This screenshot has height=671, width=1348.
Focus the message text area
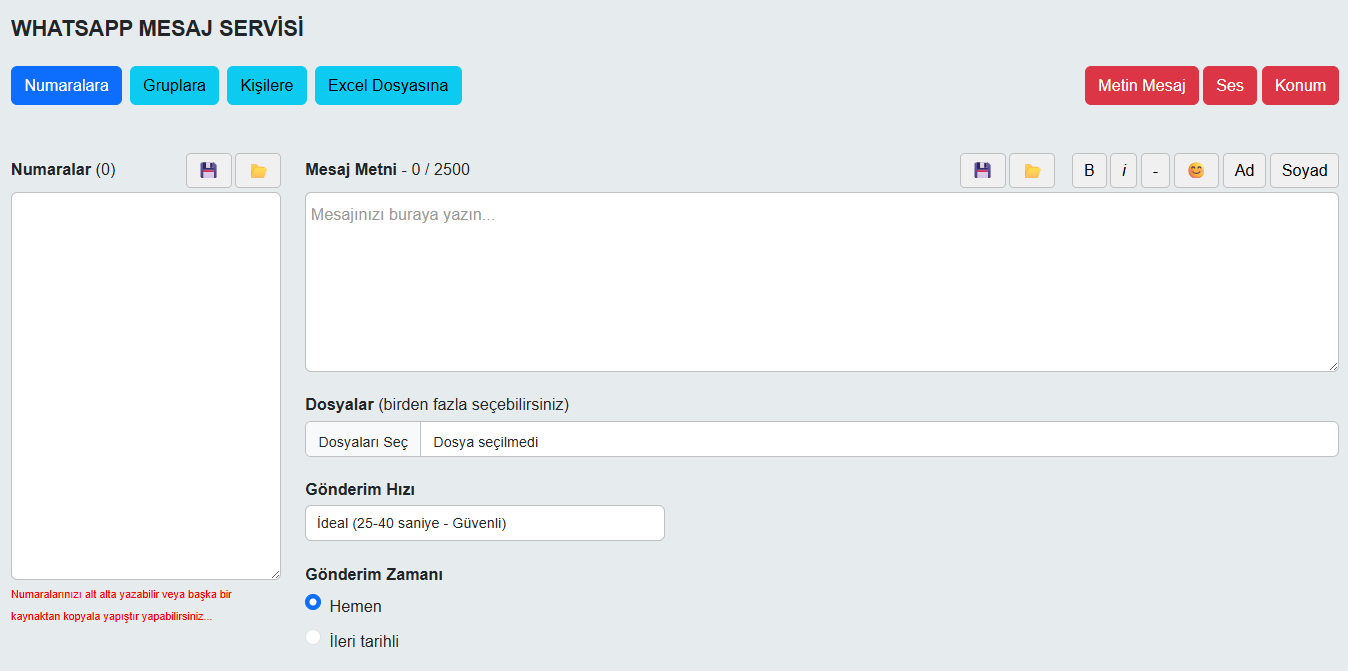tap(821, 282)
